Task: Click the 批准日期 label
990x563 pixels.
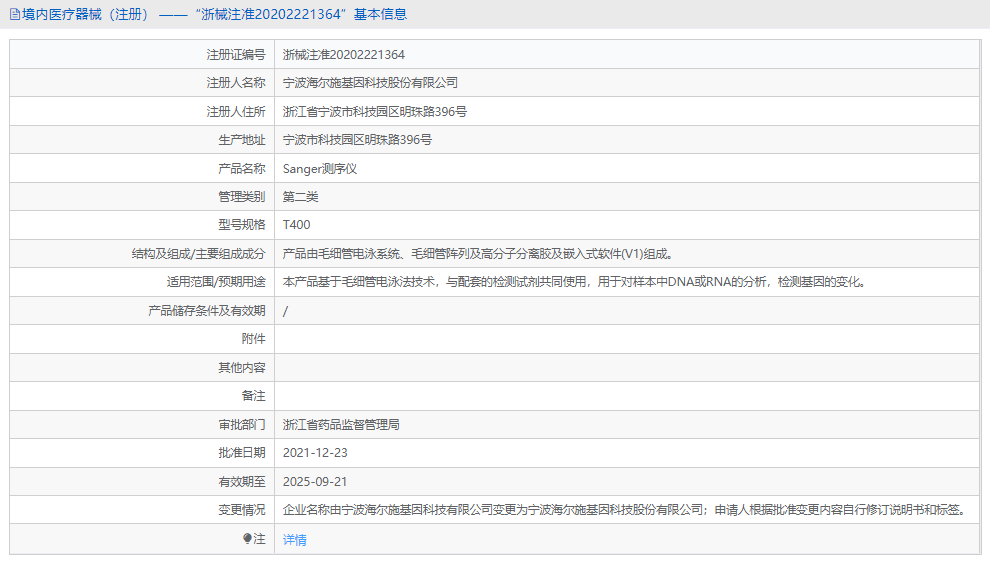Action: pyautogui.click(x=242, y=453)
